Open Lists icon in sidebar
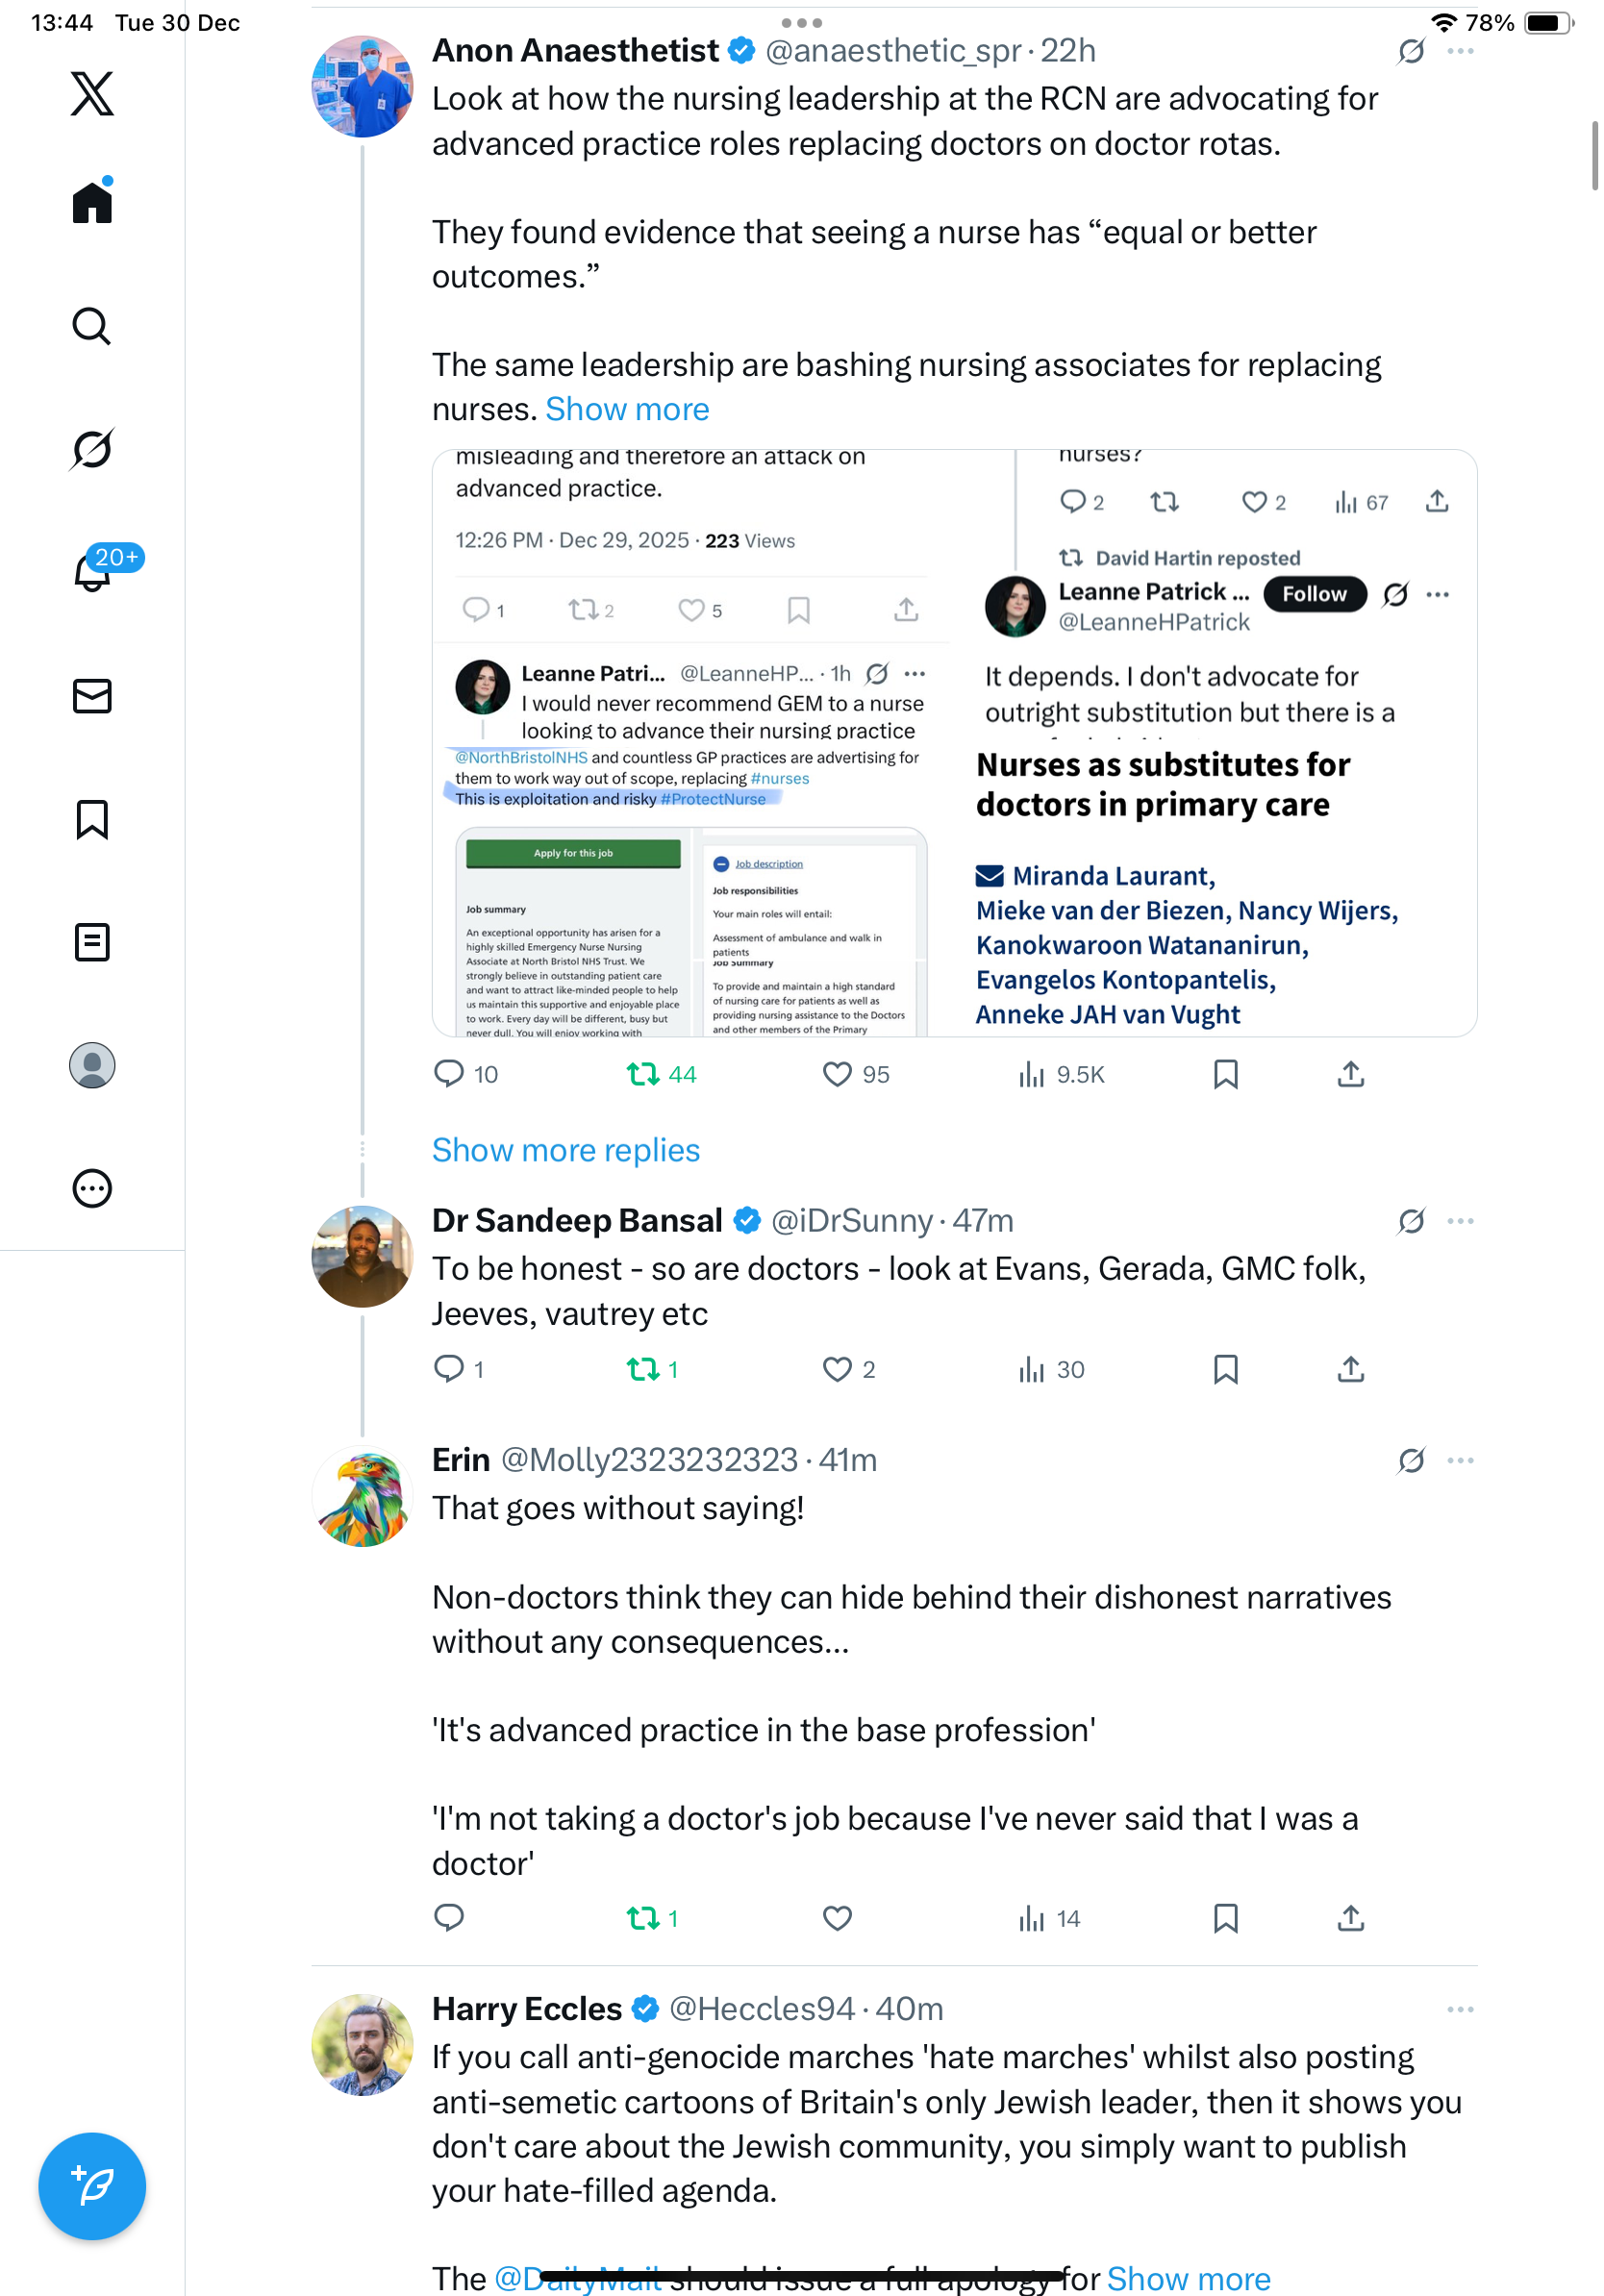1604x2296 pixels. pyautogui.click(x=92, y=942)
